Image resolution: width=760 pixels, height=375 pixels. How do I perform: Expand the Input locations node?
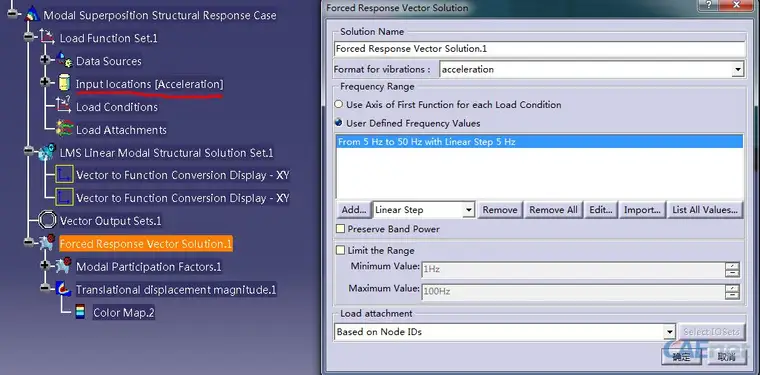[45, 82]
